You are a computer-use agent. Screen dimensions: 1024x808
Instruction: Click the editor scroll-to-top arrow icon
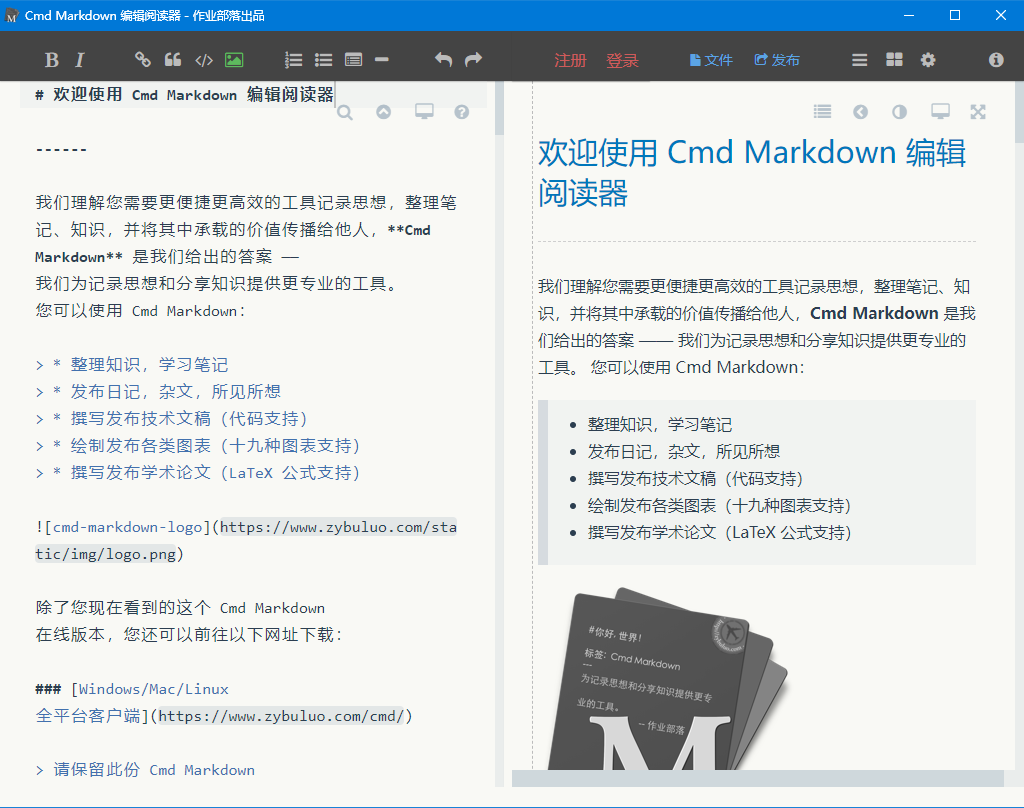pyautogui.click(x=383, y=112)
